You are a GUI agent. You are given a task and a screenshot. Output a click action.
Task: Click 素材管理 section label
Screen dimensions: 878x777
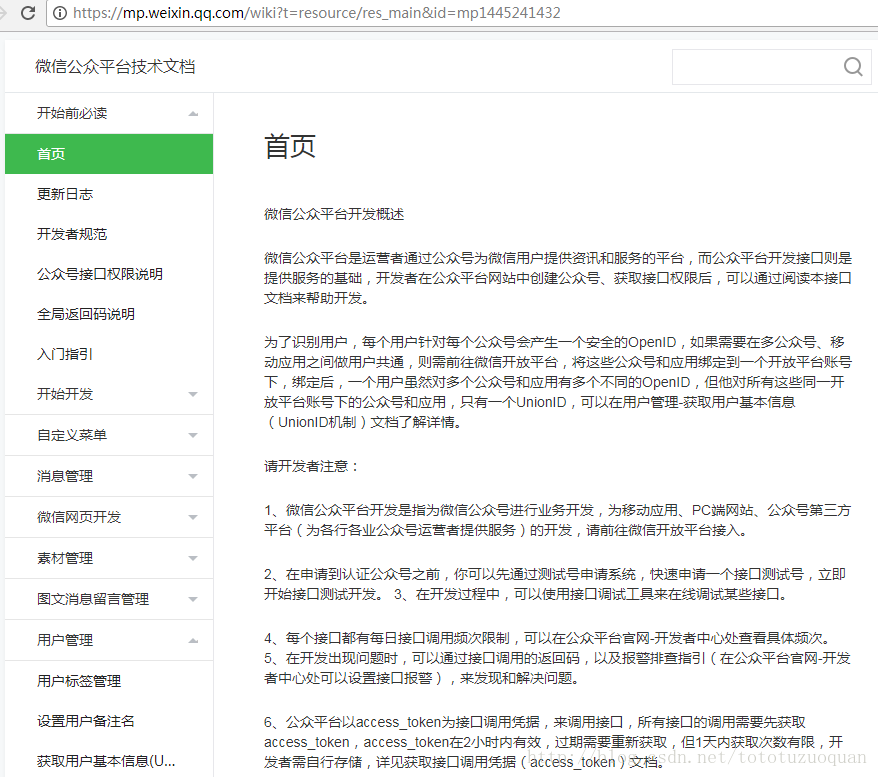pos(65,558)
